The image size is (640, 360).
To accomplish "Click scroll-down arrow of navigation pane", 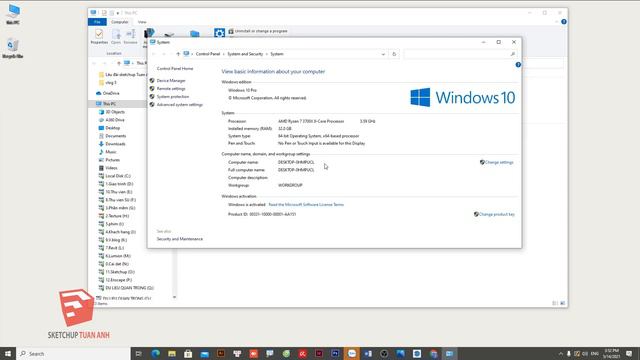I will 174,297.
